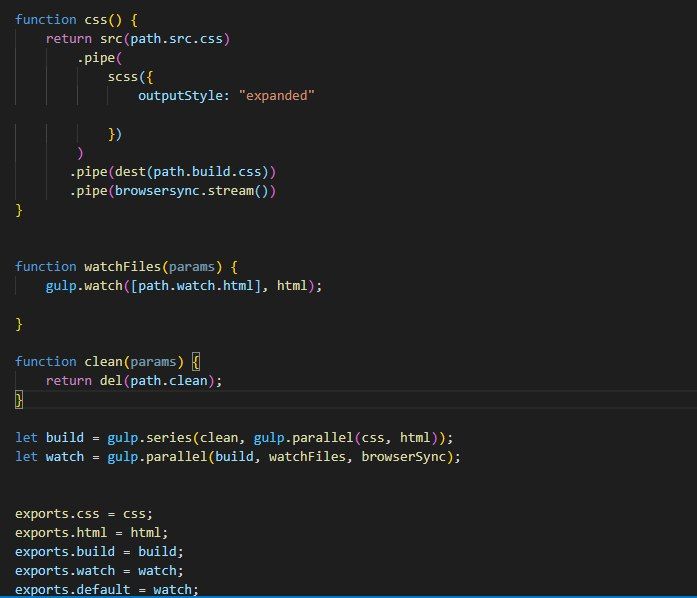Click "gulp.watch([path.watch.html], html);" line
Screen dimensions: 697x598
184,286
